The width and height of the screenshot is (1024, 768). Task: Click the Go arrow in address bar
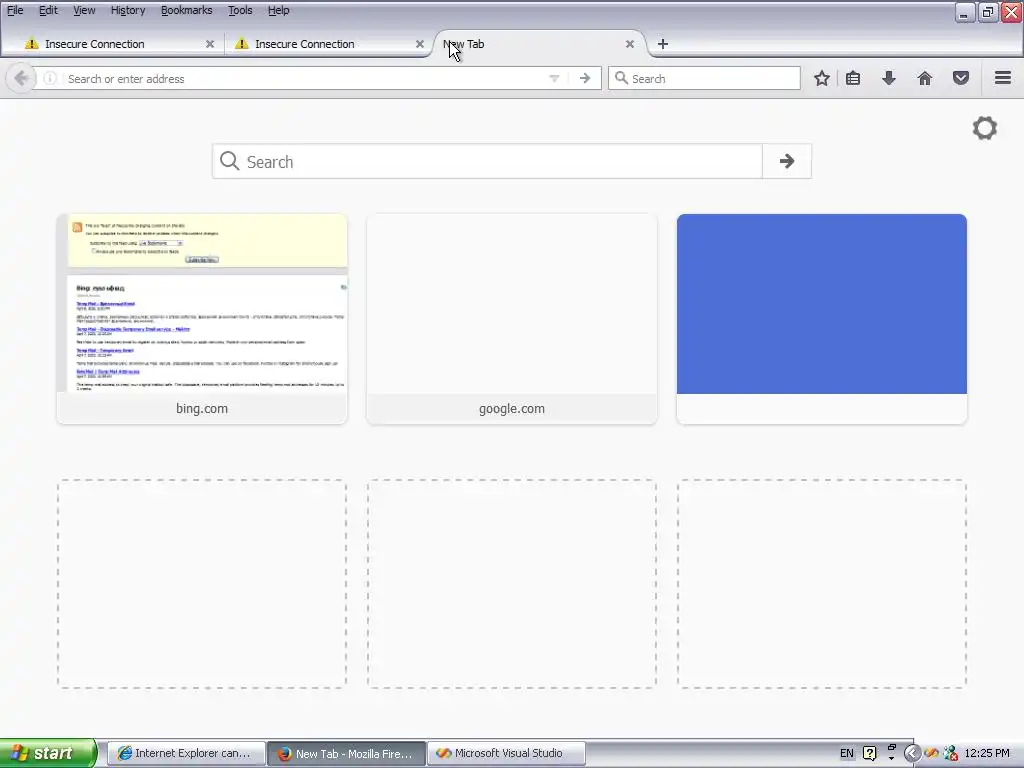(584, 78)
